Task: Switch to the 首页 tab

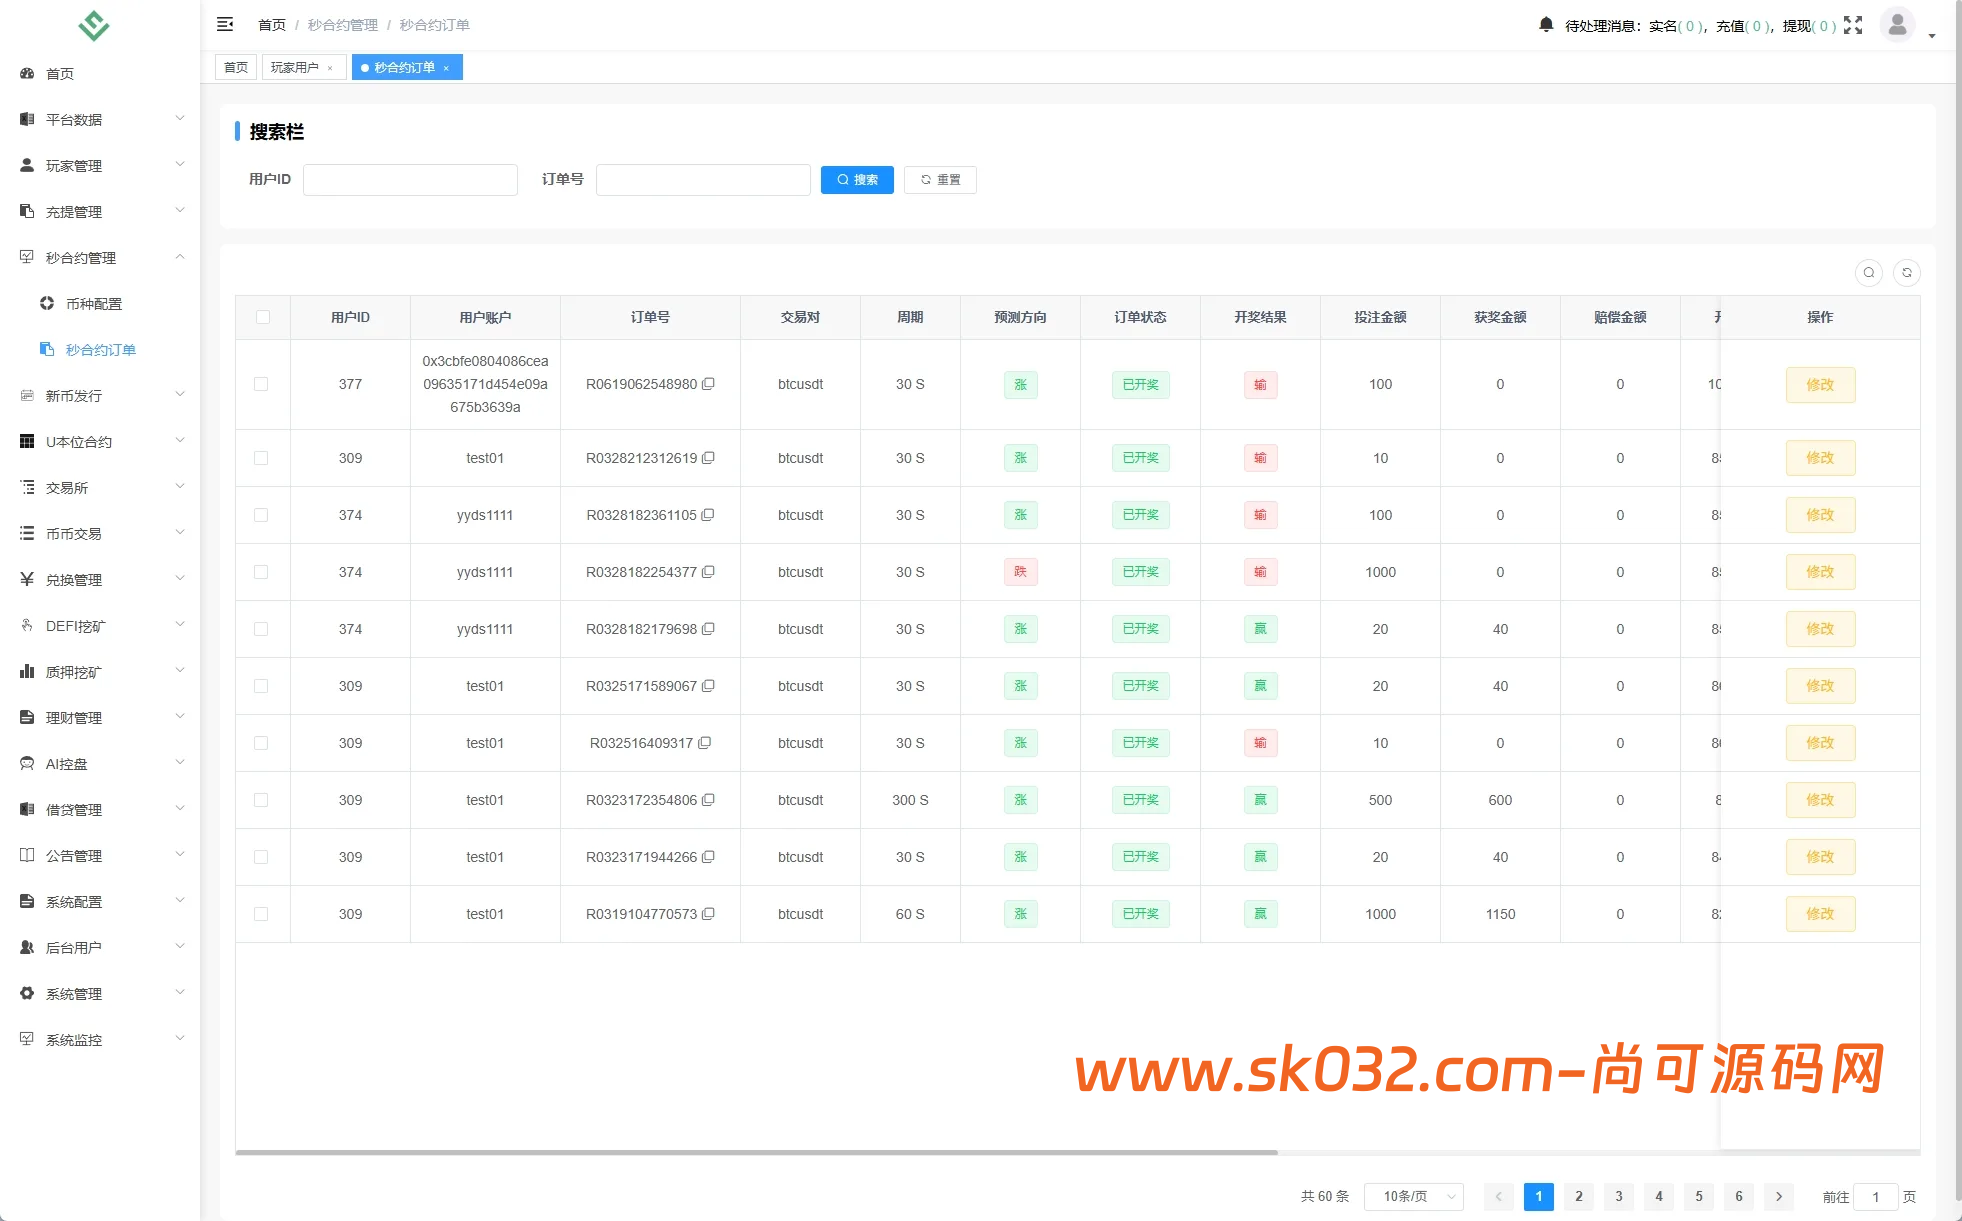Action: 236,67
